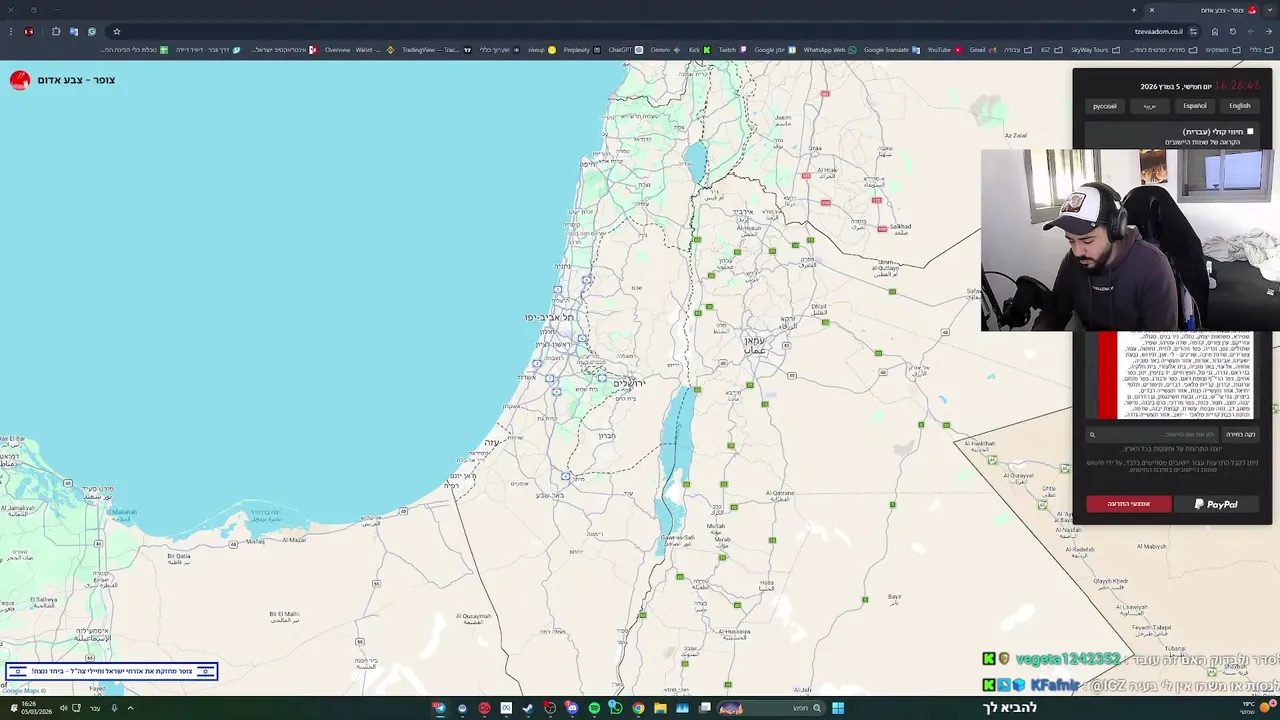The width and height of the screenshot is (1280, 720).
Task: Open the Google Translate bookmark
Action: coord(892,49)
